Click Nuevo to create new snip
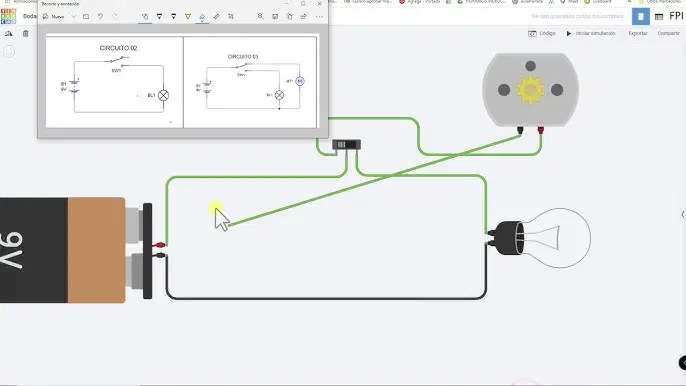This screenshot has width=686, height=386. 54,17
